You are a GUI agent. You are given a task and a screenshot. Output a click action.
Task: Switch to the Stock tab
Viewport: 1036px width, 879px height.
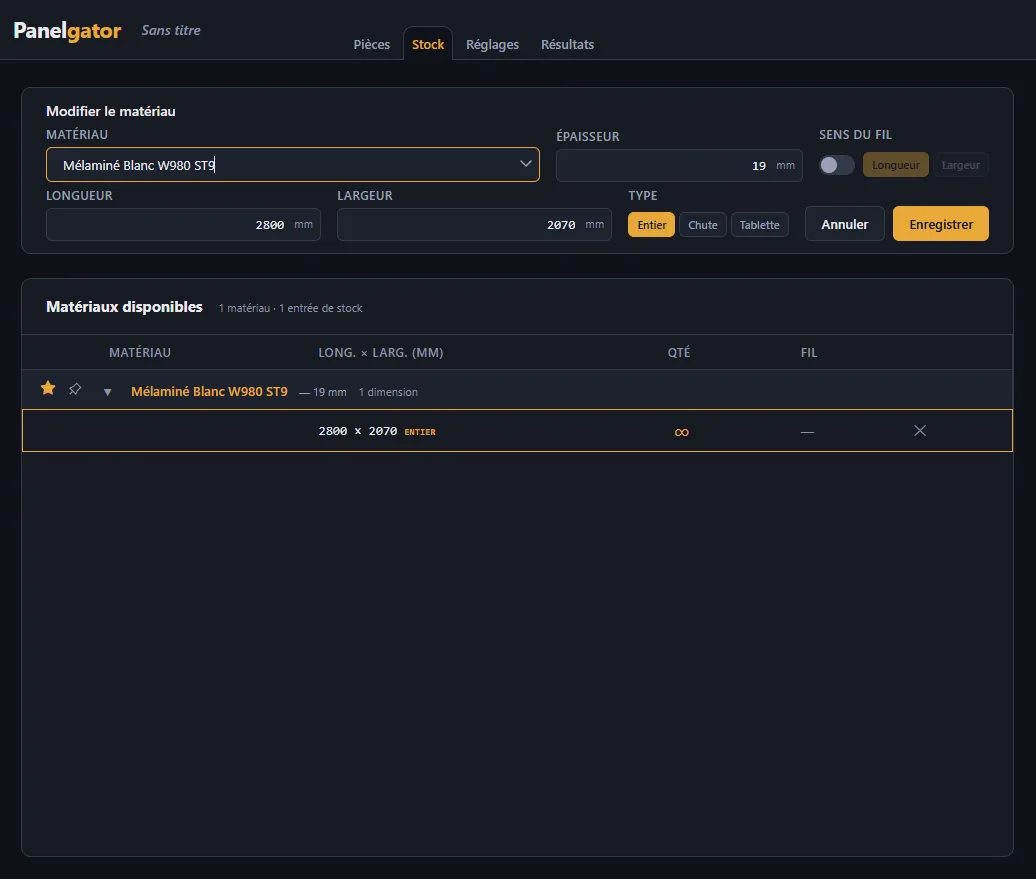(428, 44)
